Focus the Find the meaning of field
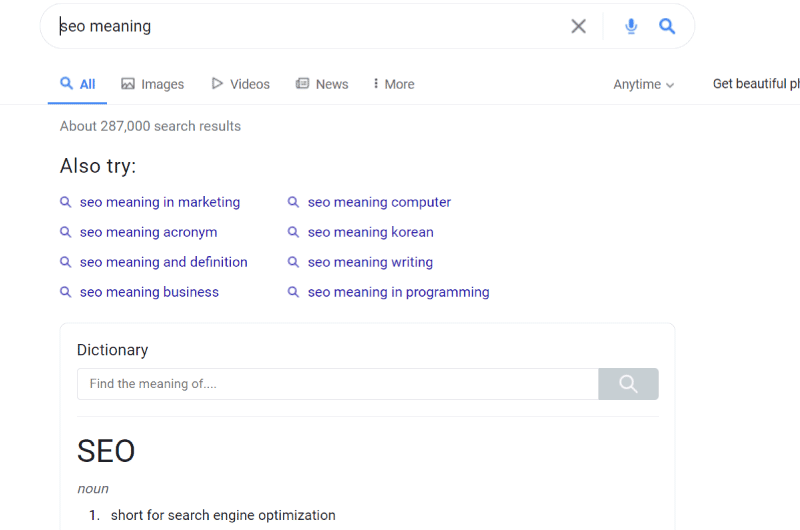 point(338,384)
